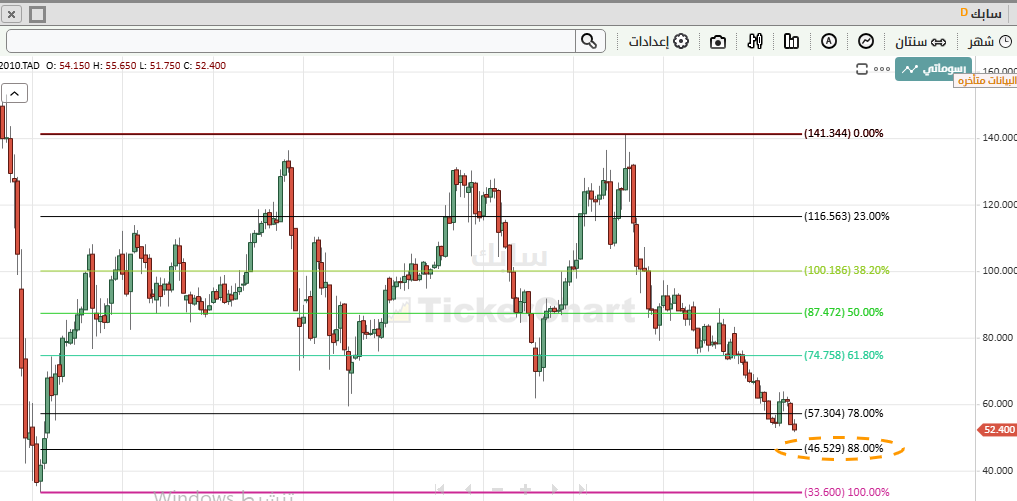
Task: Open the three-dots chart options menu
Action: click(x=881, y=69)
